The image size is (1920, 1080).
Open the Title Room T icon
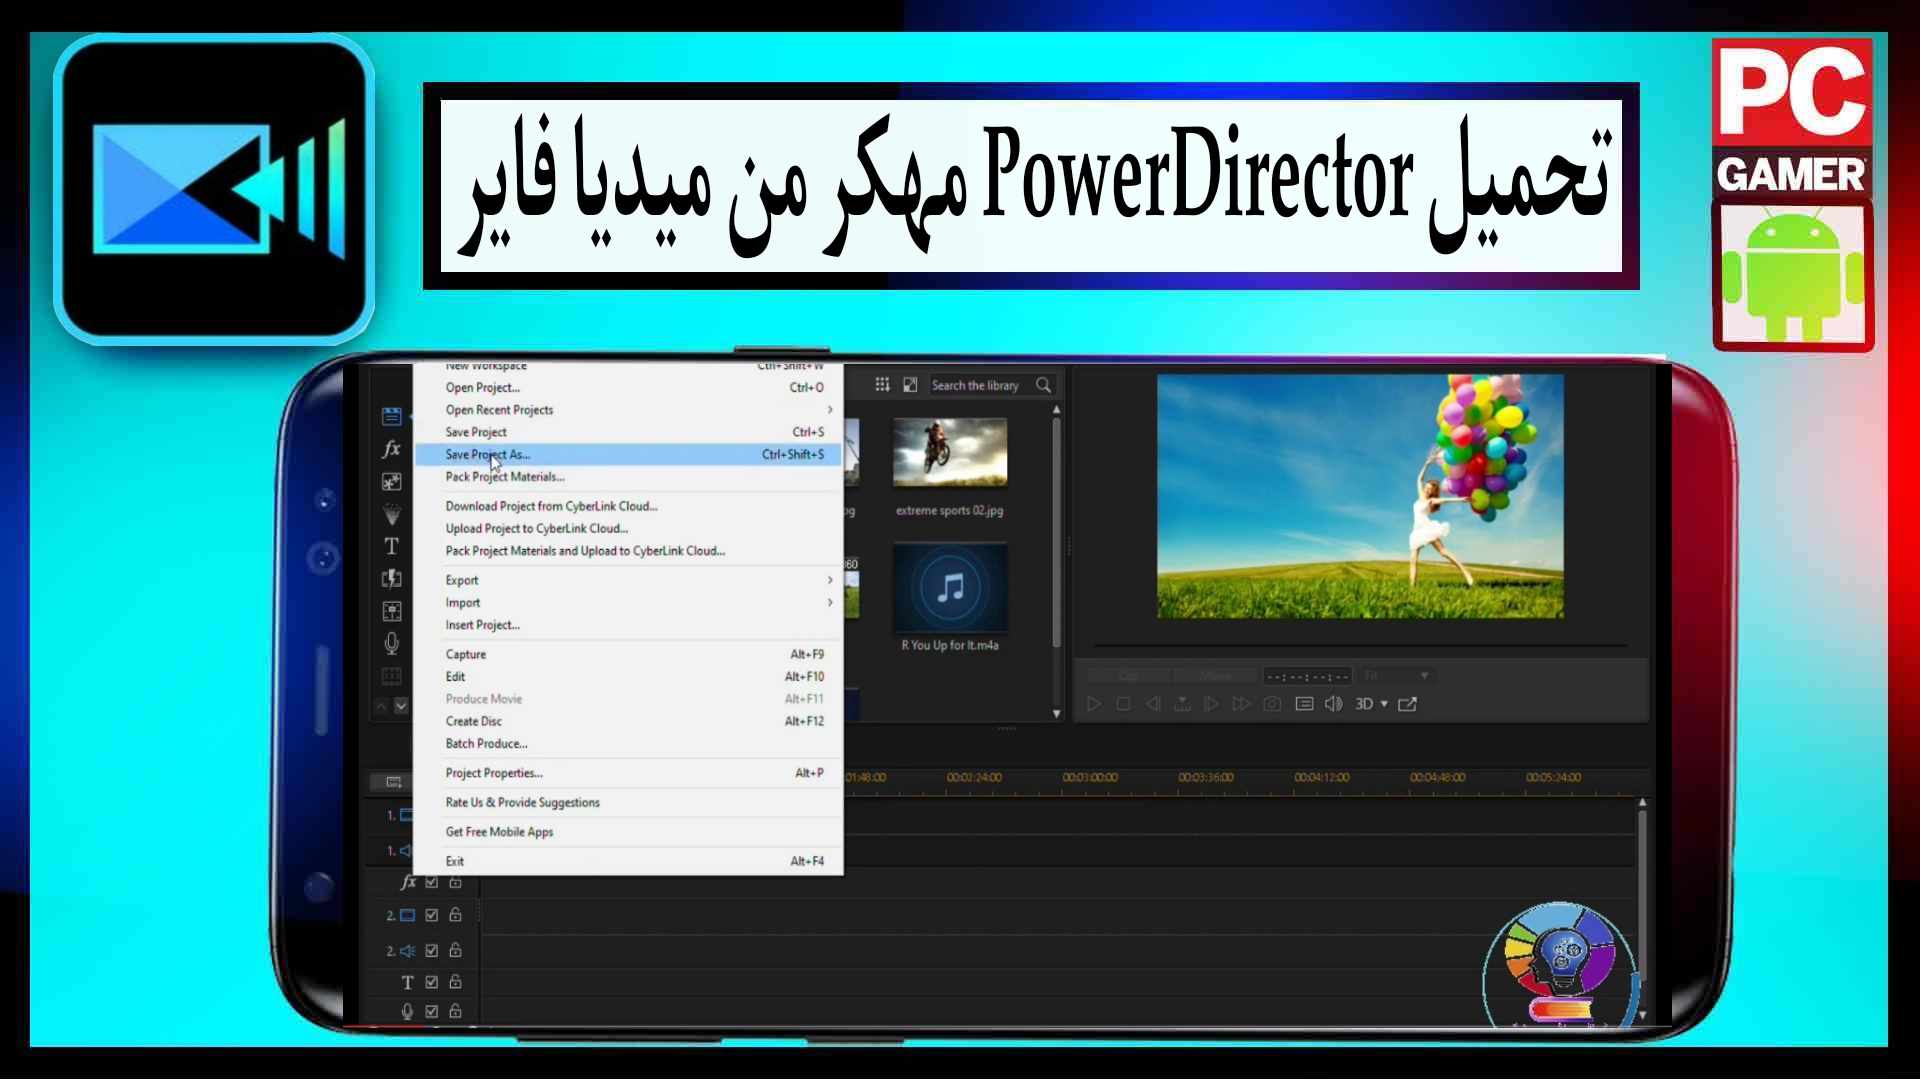[391, 546]
